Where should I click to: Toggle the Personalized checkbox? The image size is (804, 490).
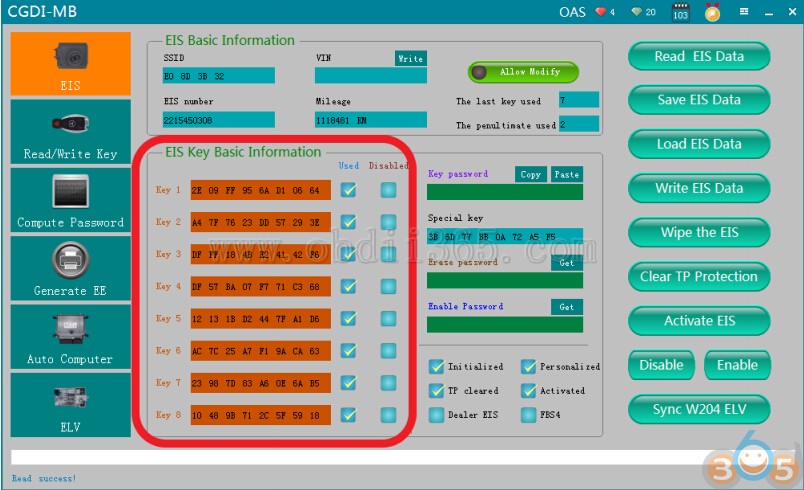(x=529, y=366)
